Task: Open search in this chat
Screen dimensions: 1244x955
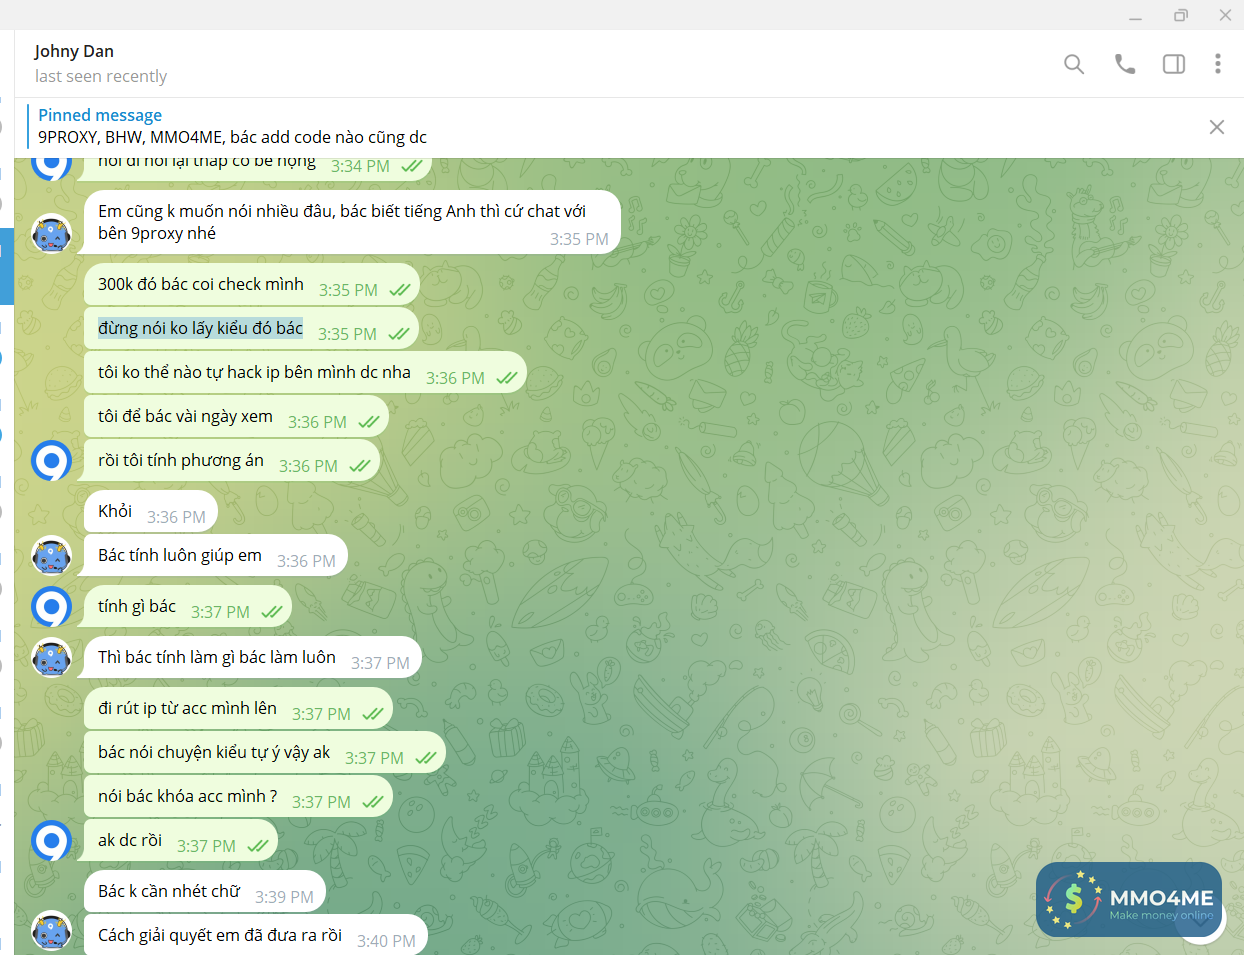Action: [1074, 64]
